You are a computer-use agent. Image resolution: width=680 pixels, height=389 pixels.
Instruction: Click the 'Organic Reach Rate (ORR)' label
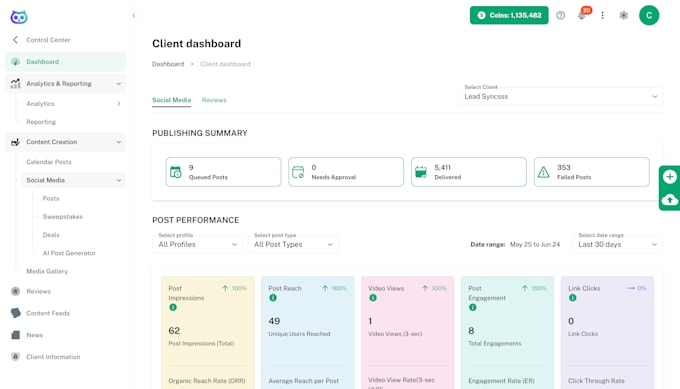coord(207,381)
